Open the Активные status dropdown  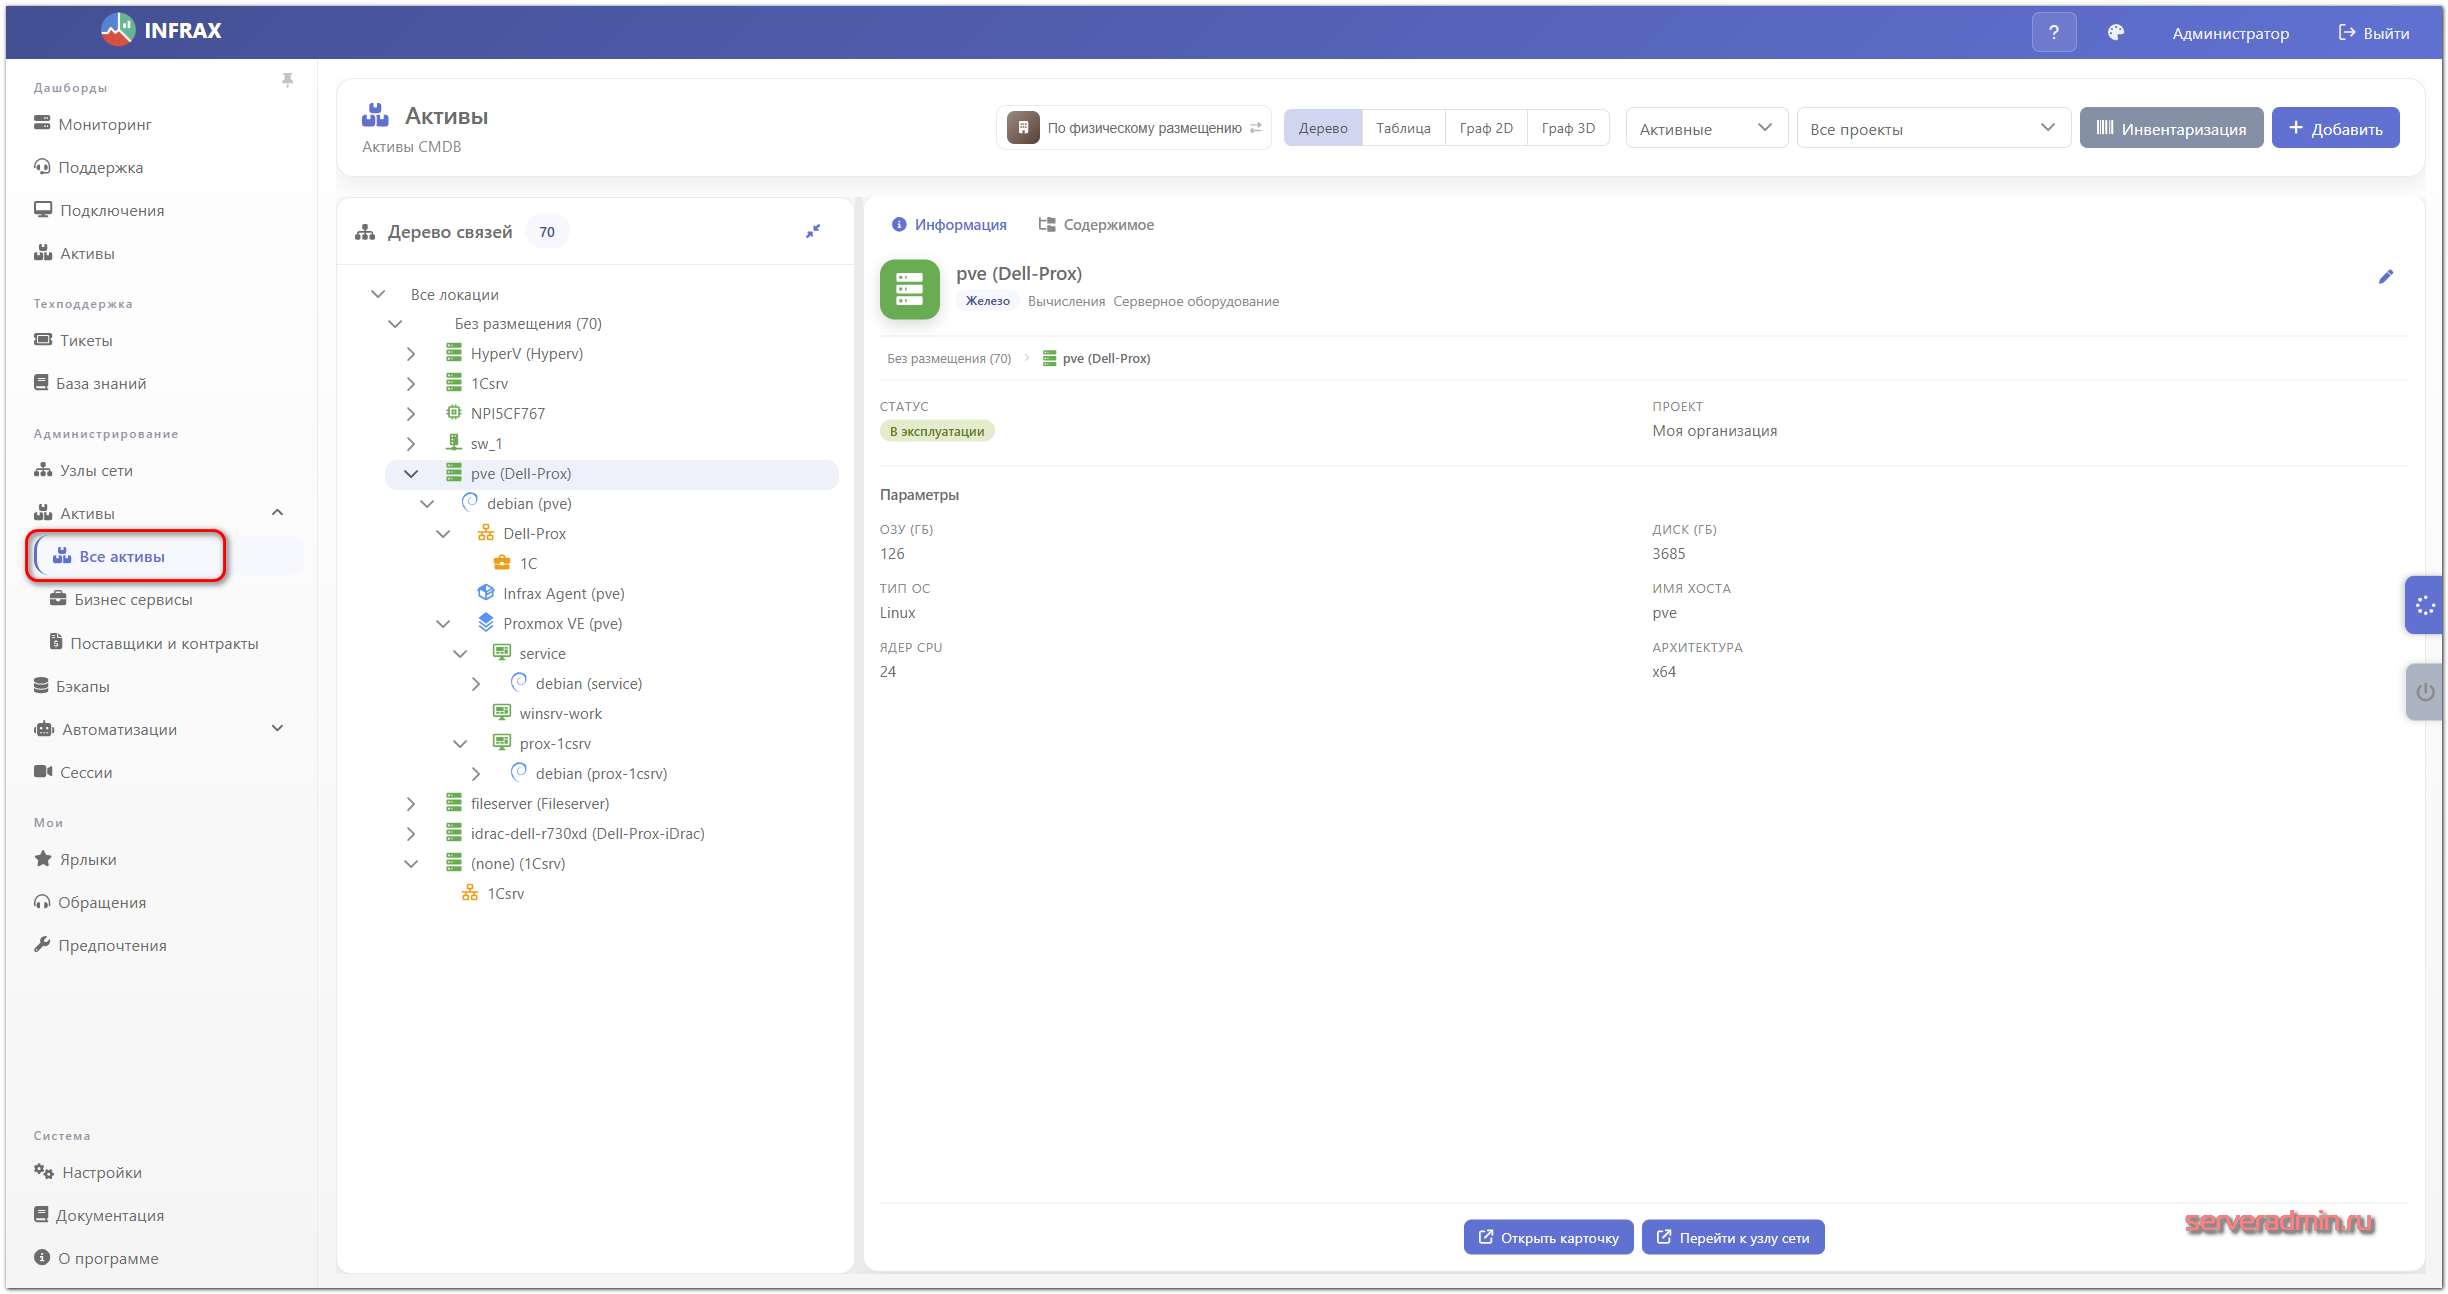coord(1705,128)
